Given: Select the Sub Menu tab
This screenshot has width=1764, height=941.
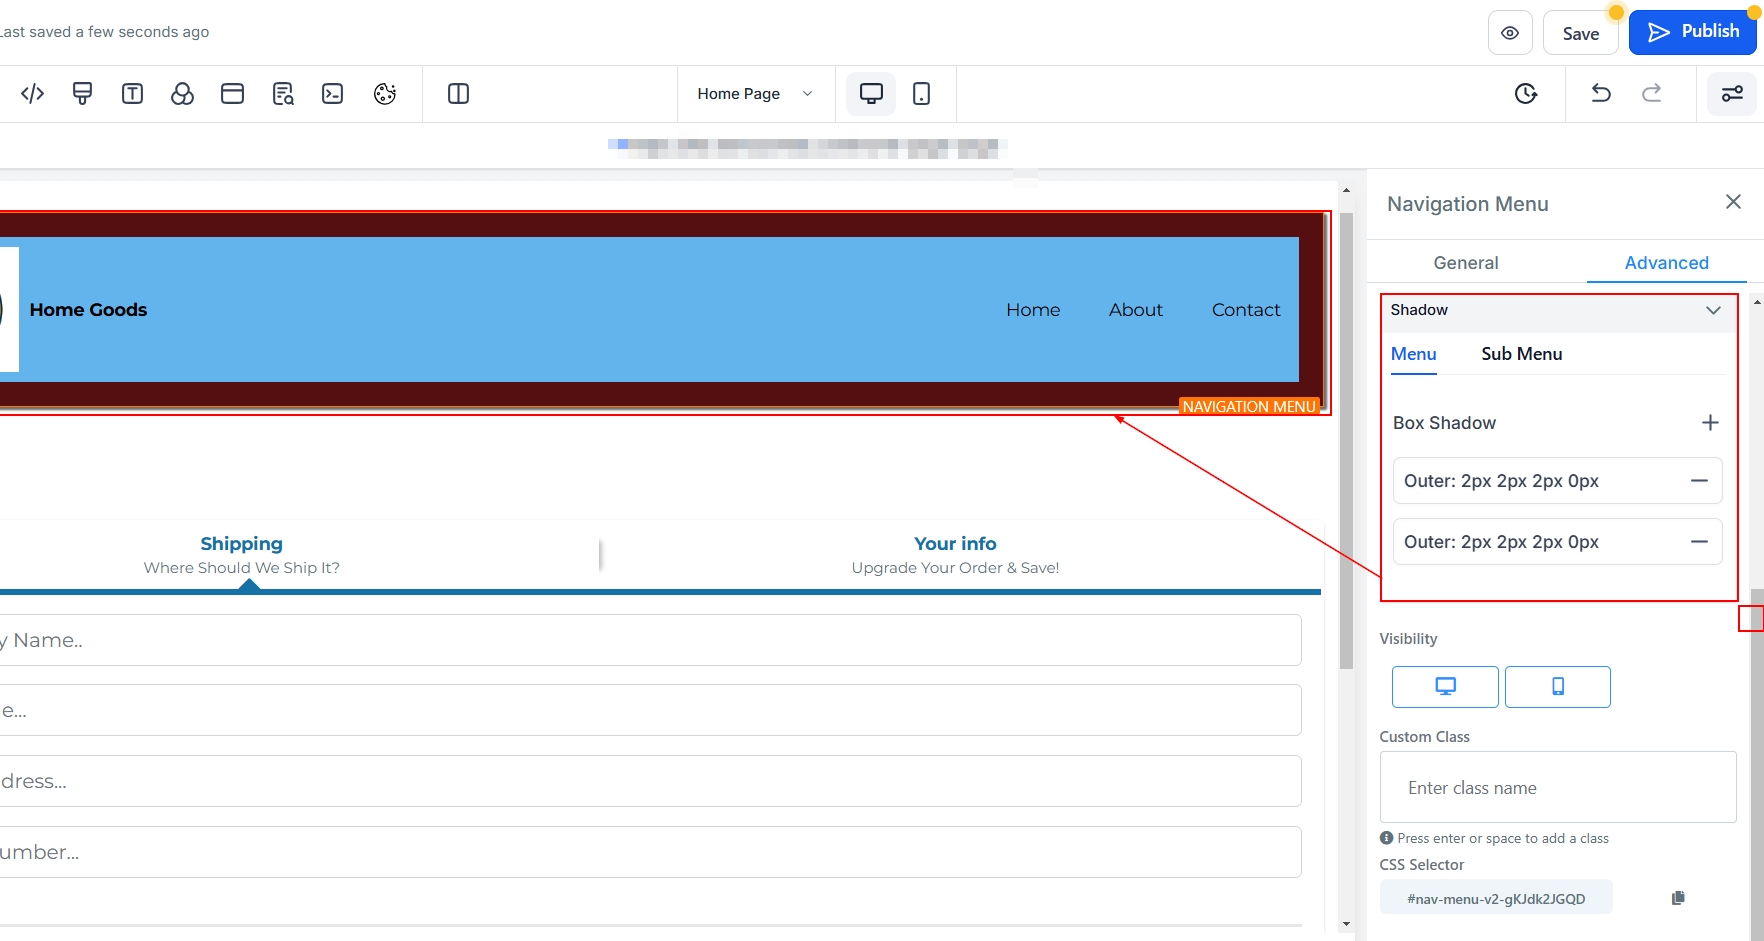Looking at the screenshot, I should tap(1521, 354).
